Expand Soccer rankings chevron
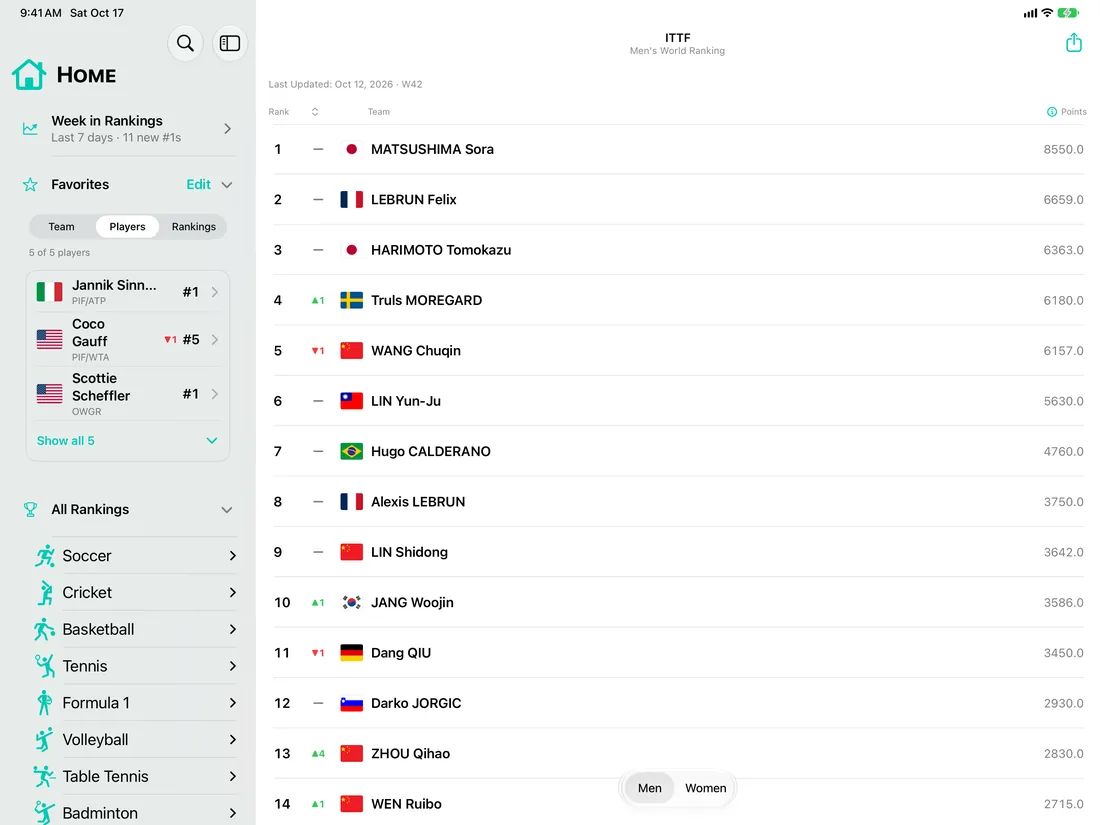This screenshot has height=825, width=1100. pyautogui.click(x=233, y=556)
